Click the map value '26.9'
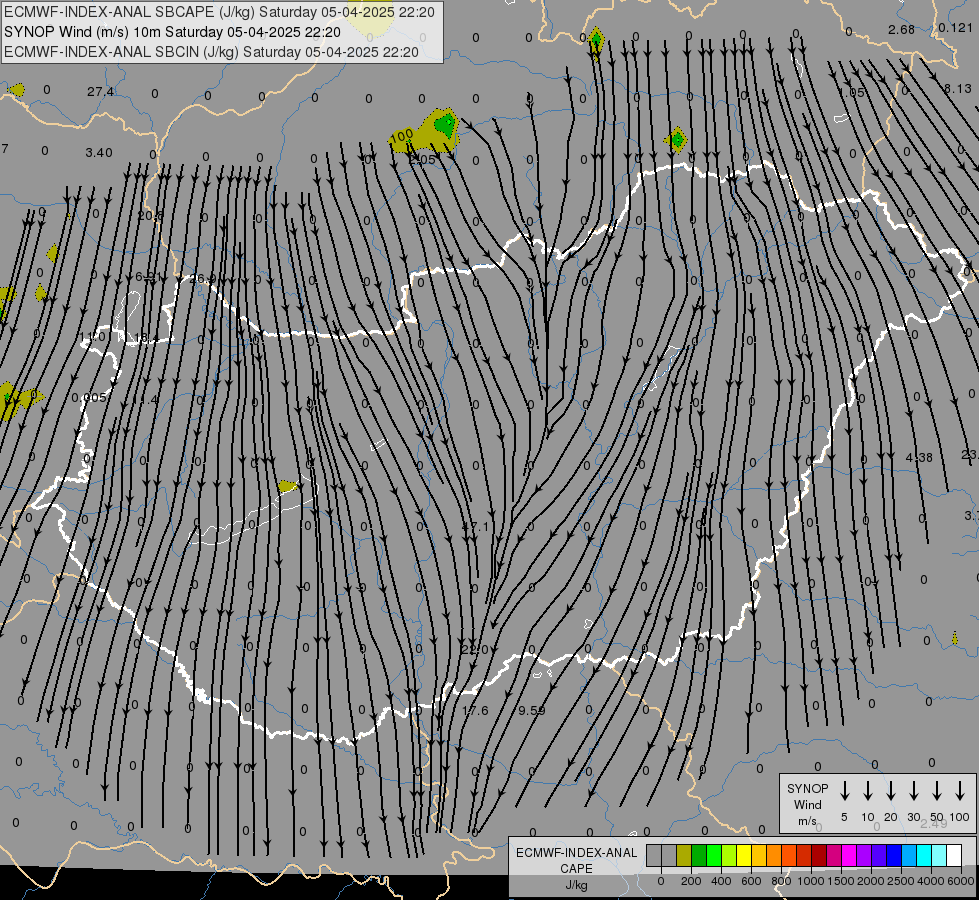Image resolution: width=979 pixels, height=900 pixels. (202, 279)
